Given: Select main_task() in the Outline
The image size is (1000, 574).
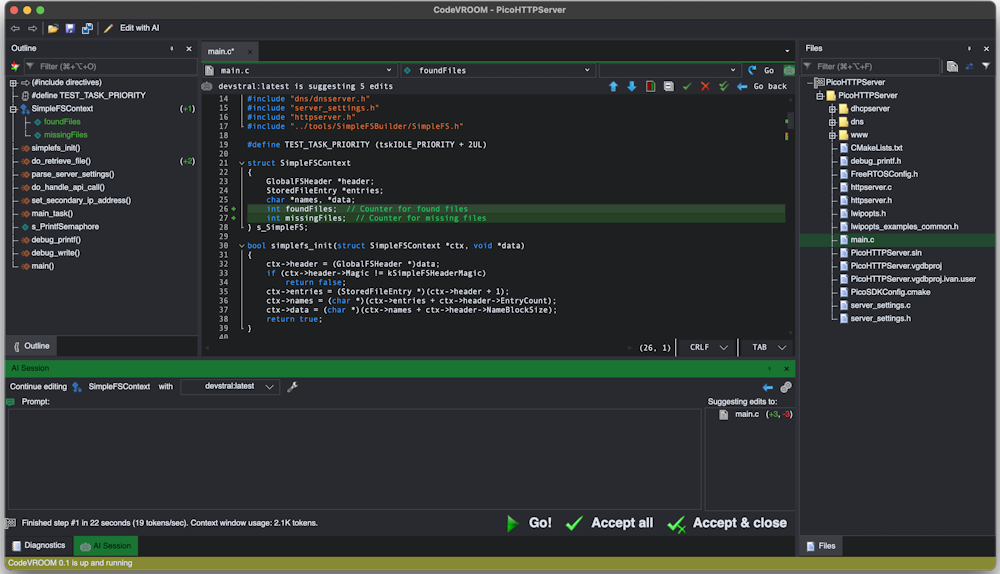Looking at the screenshot, I should pos(52,214).
